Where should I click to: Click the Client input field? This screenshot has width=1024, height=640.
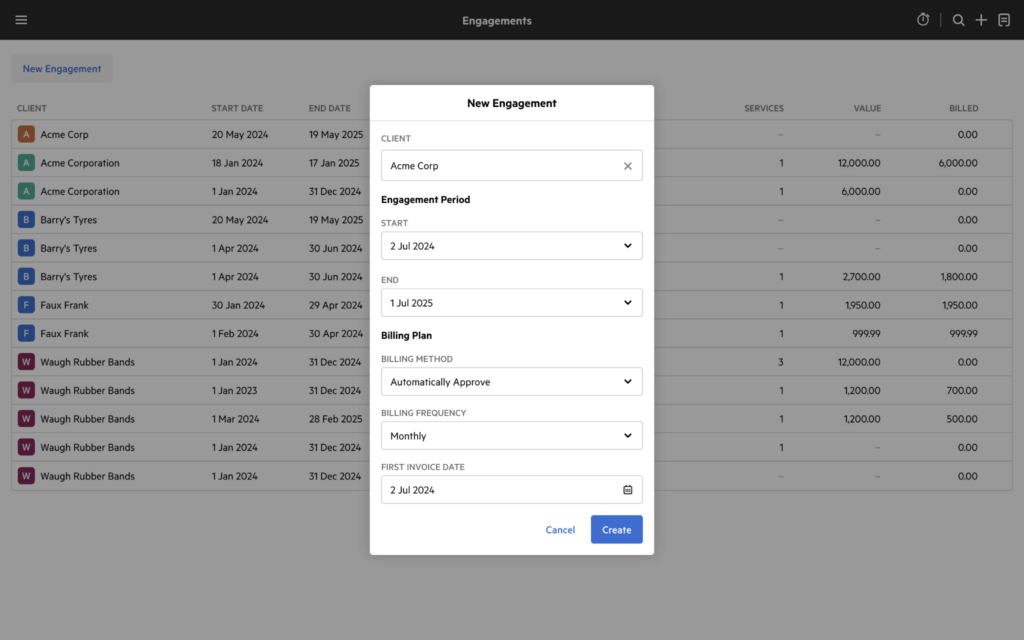(500, 166)
